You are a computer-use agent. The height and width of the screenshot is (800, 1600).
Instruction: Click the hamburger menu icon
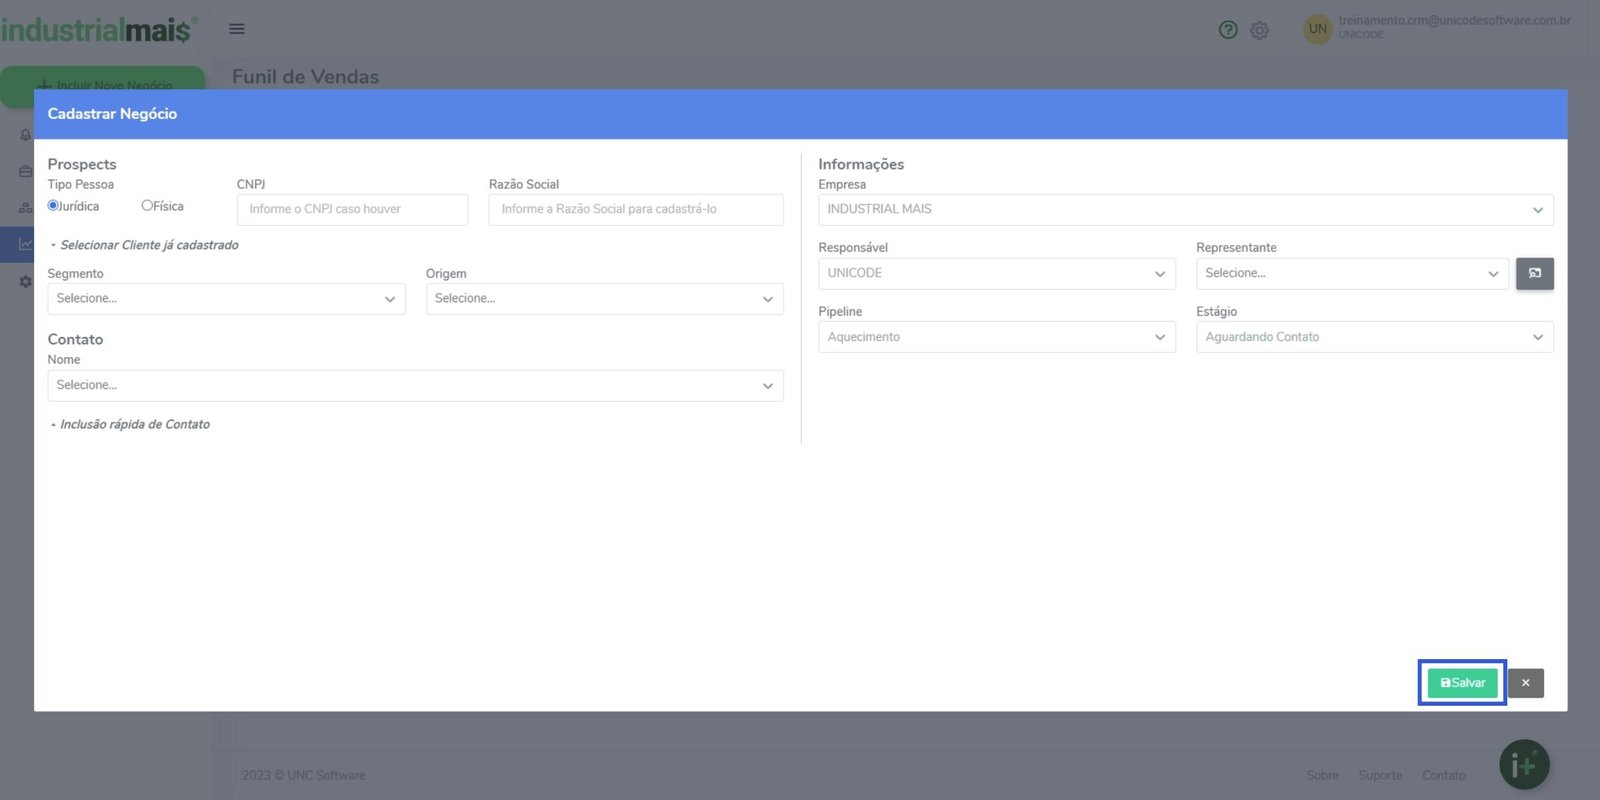pyautogui.click(x=237, y=29)
